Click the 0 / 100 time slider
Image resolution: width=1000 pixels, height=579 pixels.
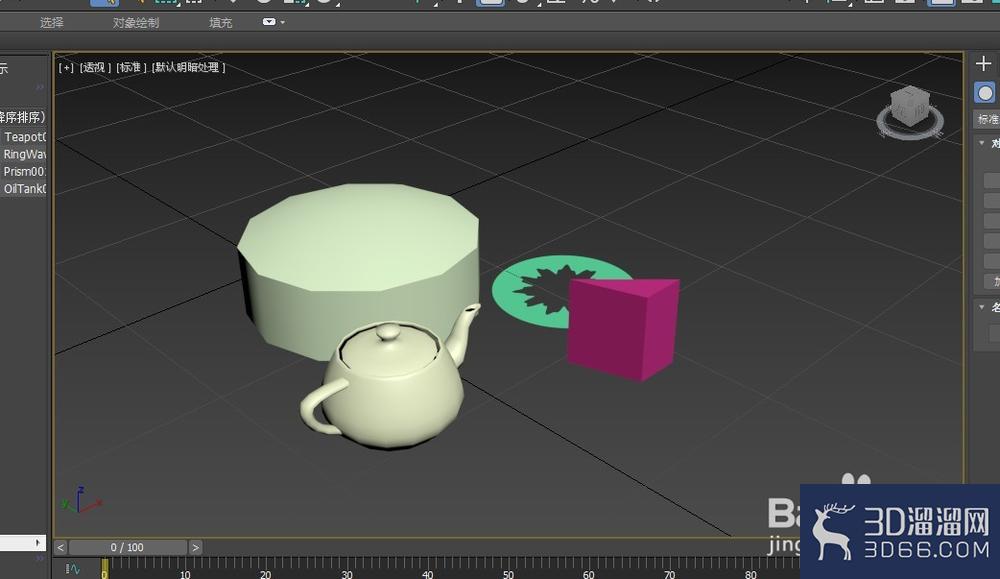(128, 547)
